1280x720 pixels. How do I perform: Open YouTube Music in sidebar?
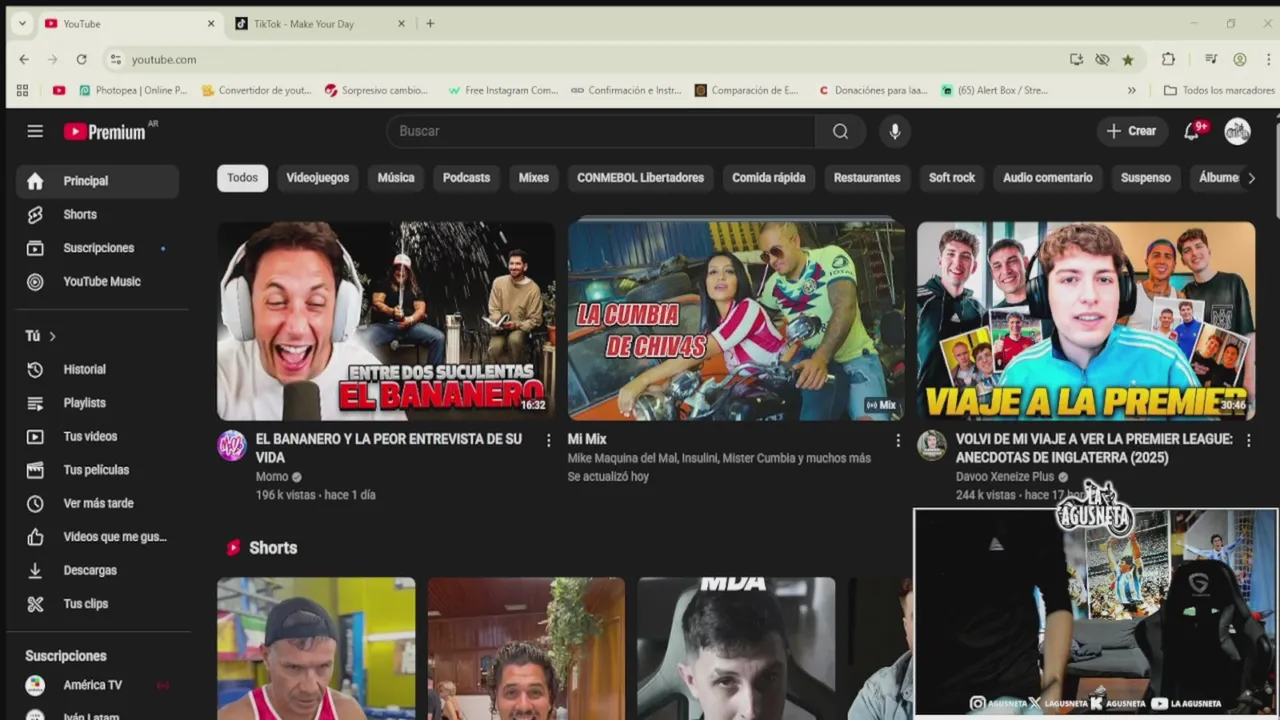pos(97,281)
